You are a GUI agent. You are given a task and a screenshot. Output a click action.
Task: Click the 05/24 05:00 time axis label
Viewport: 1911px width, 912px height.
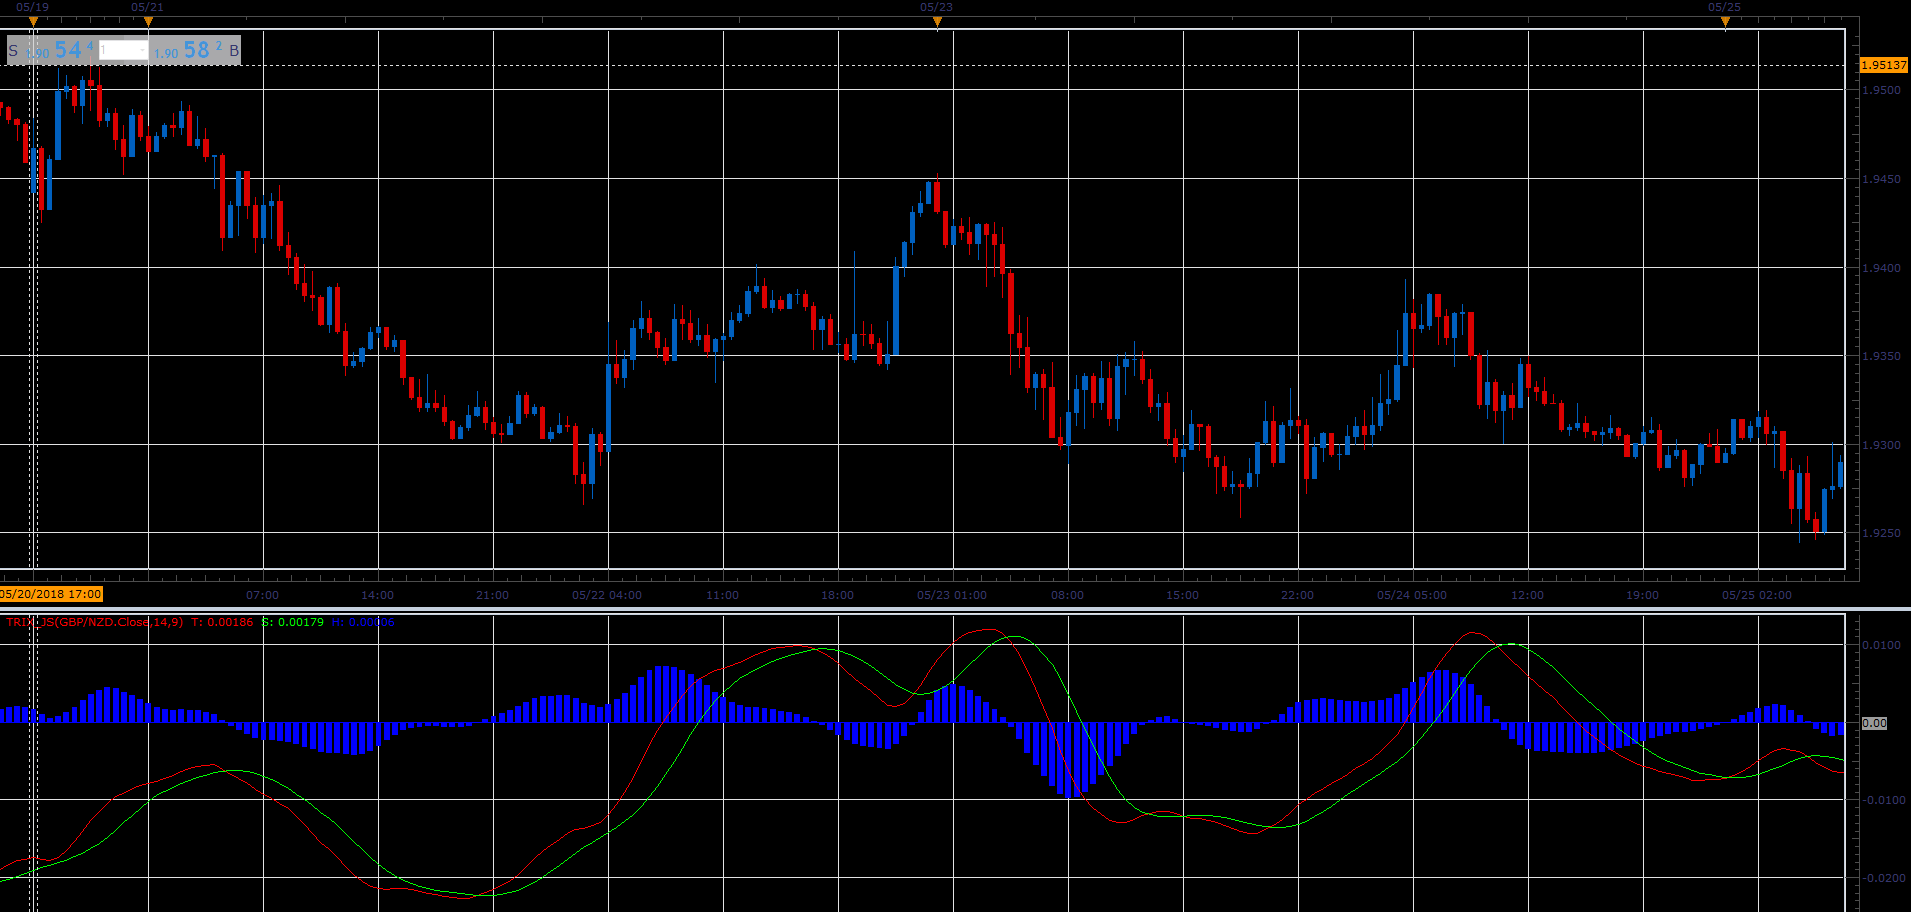point(1412,595)
